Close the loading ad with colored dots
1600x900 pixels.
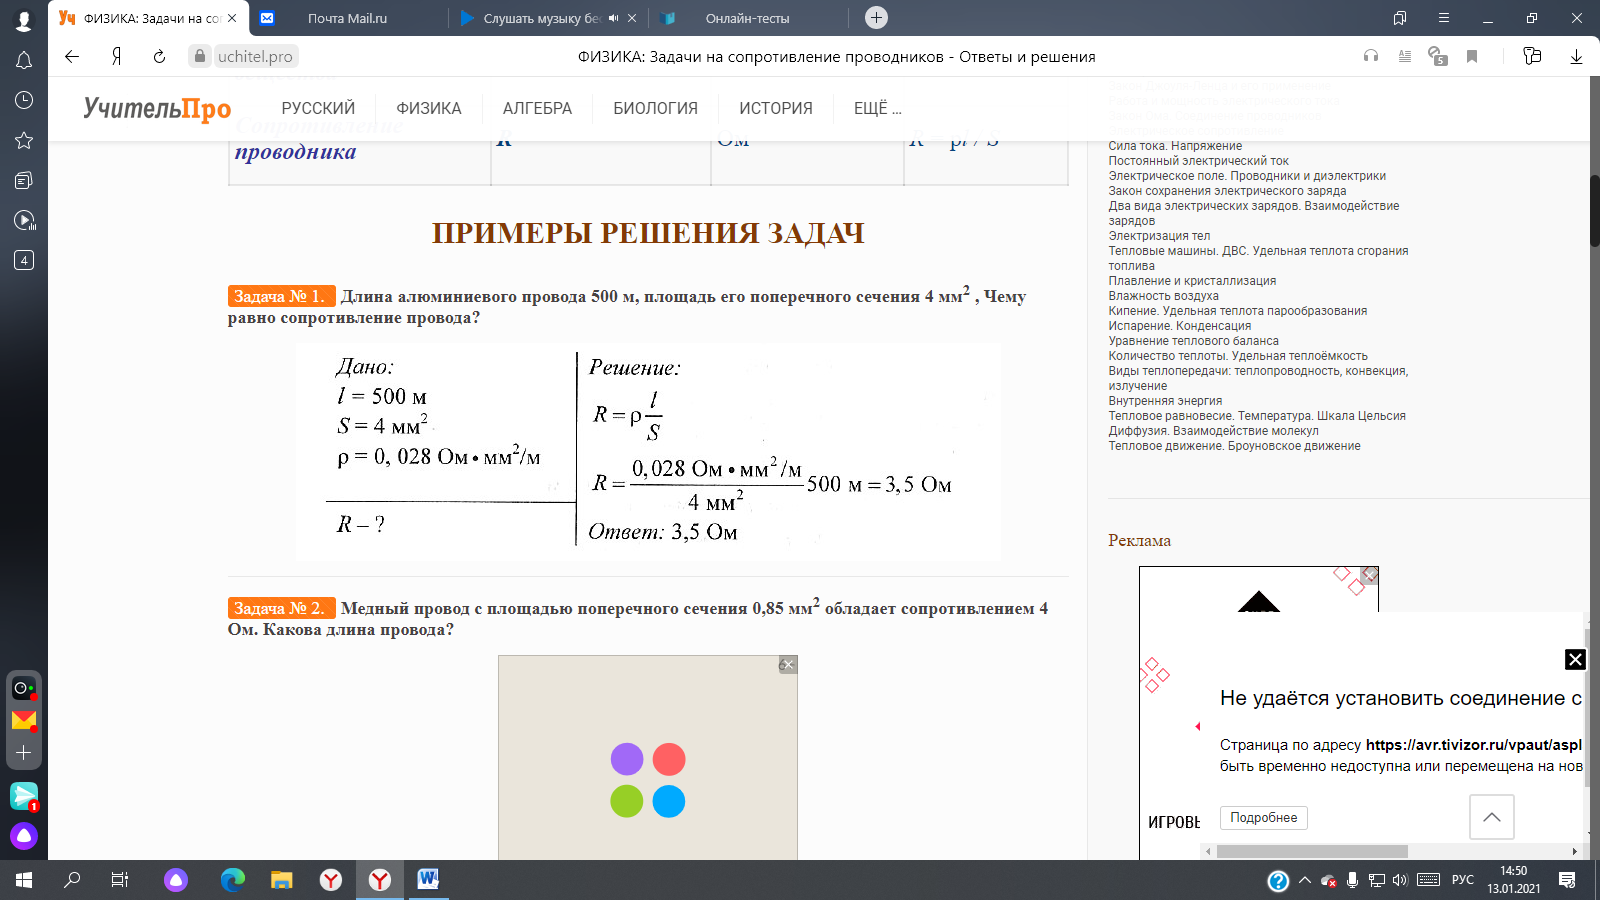coord(788,665)
